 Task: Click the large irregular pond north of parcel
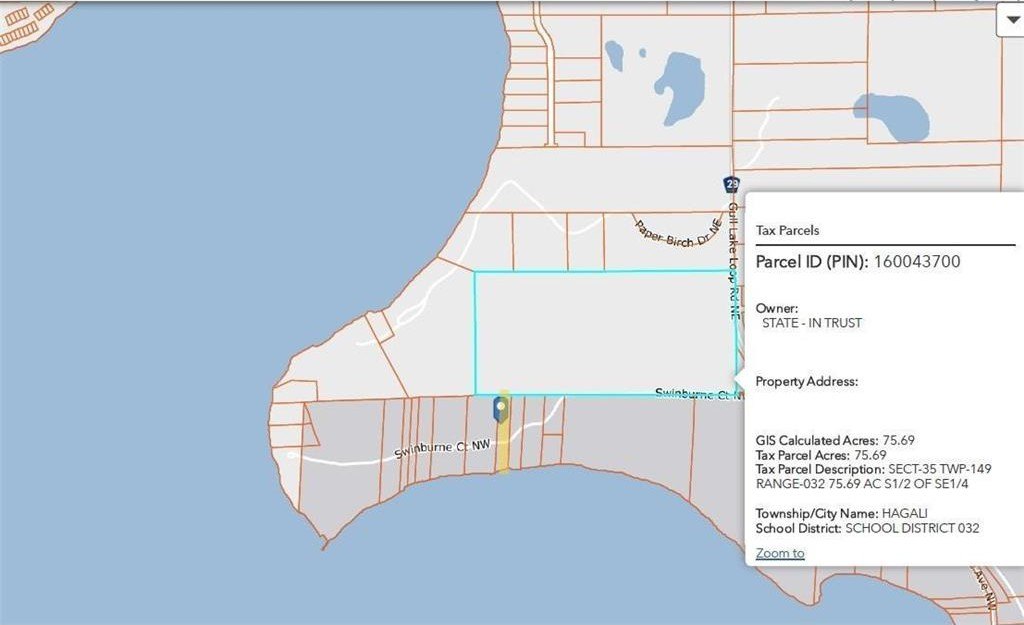(x=679, y=87)
